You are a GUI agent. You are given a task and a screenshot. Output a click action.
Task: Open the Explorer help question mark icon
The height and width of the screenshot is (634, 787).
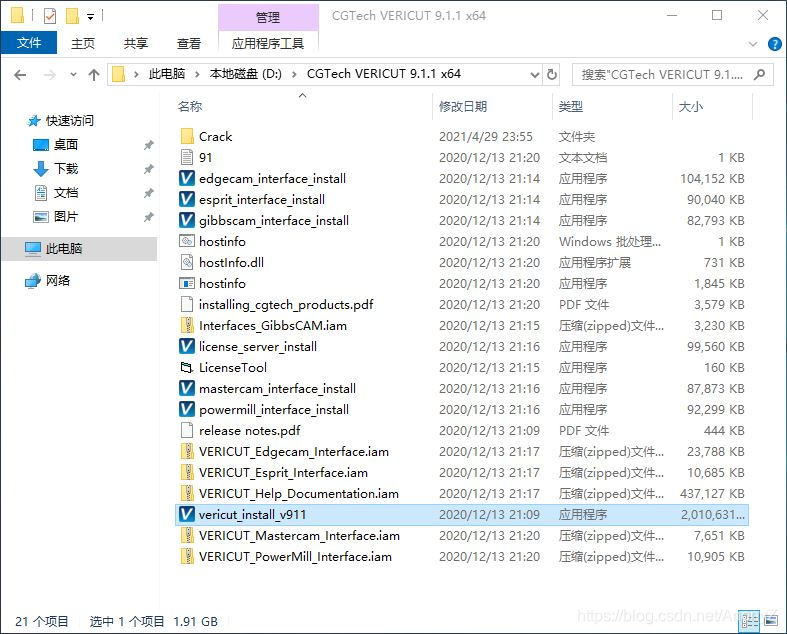(774, 44)
